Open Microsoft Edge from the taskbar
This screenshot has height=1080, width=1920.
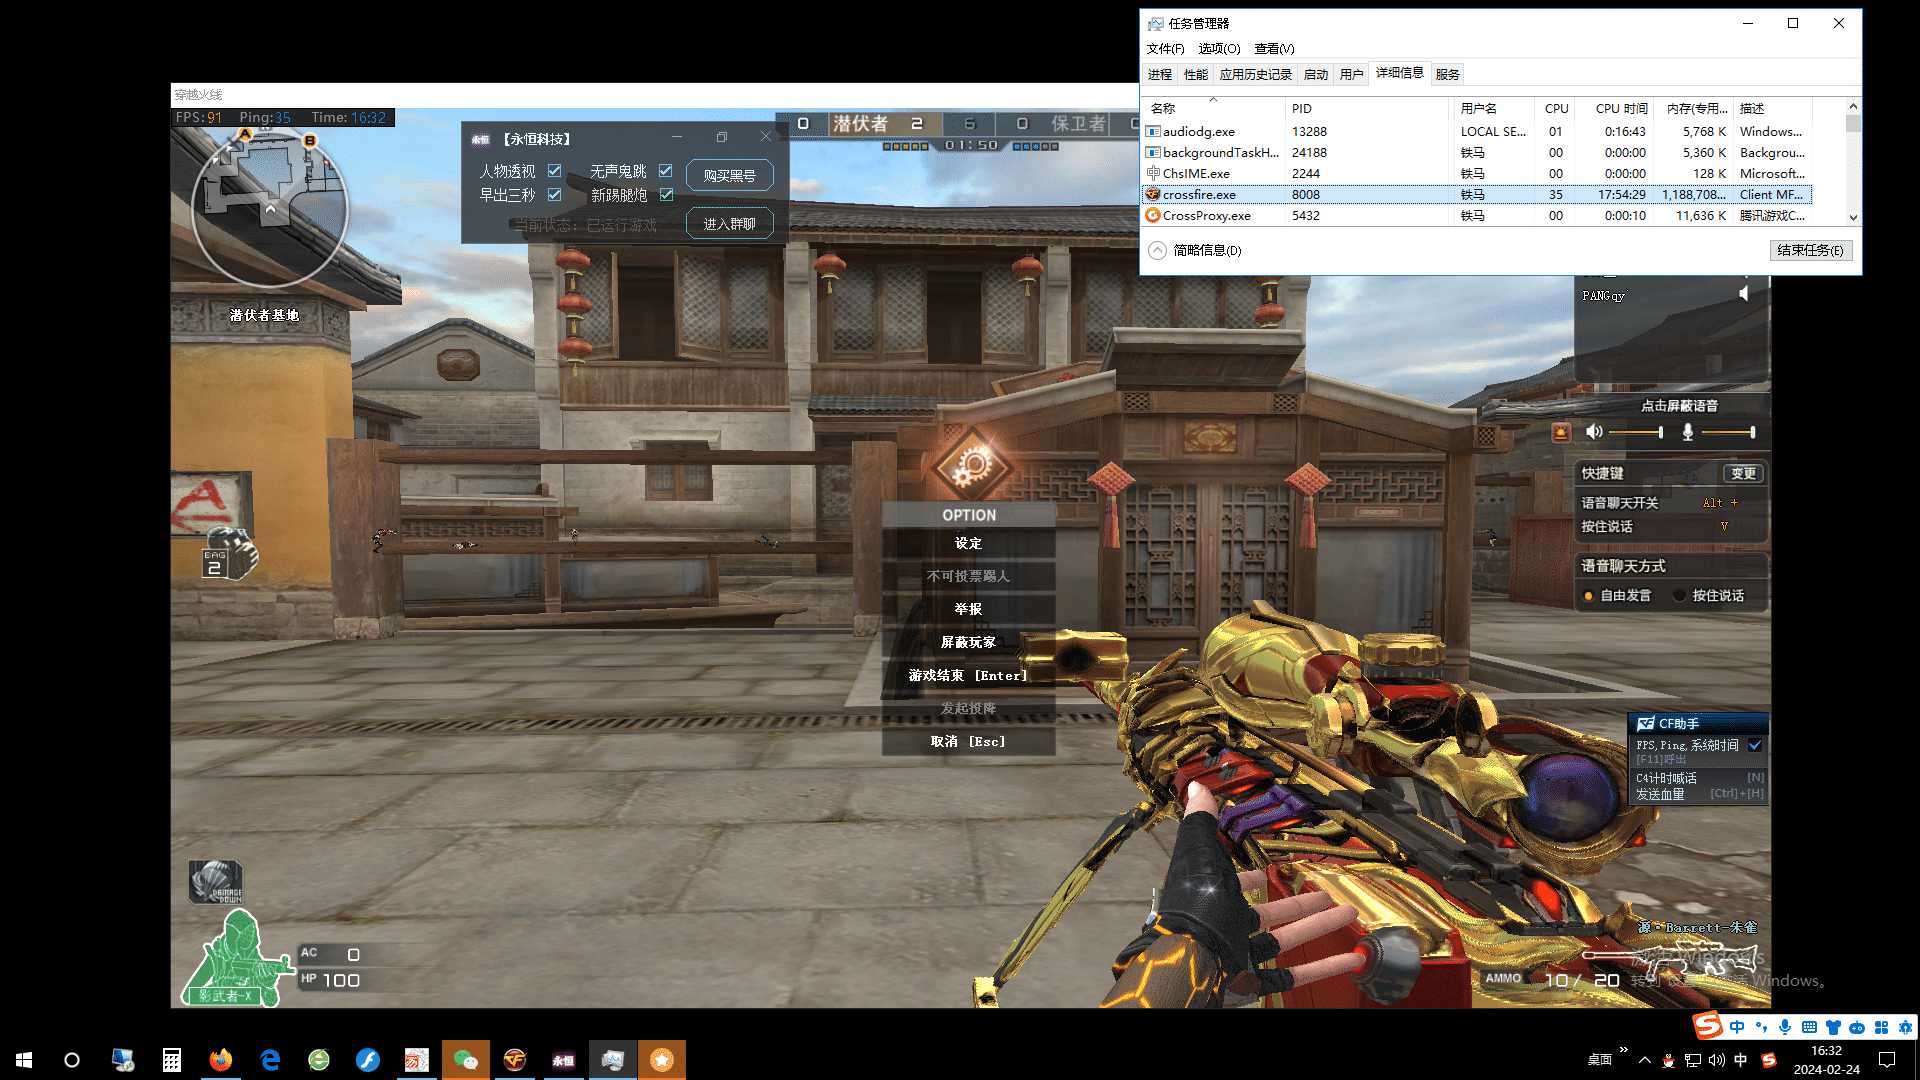(x=270, y=1060)
